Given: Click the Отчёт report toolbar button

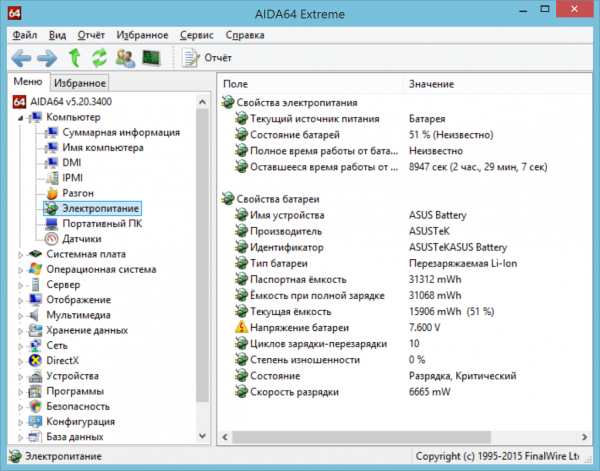Looking at the screenshot, I should [207, 58].
